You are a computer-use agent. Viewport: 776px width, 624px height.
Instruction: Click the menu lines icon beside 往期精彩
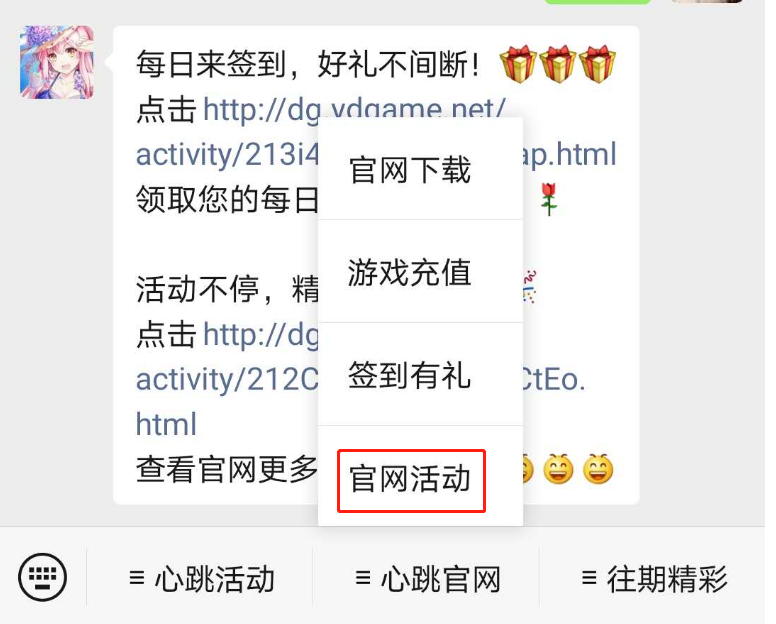coord(588,577)
